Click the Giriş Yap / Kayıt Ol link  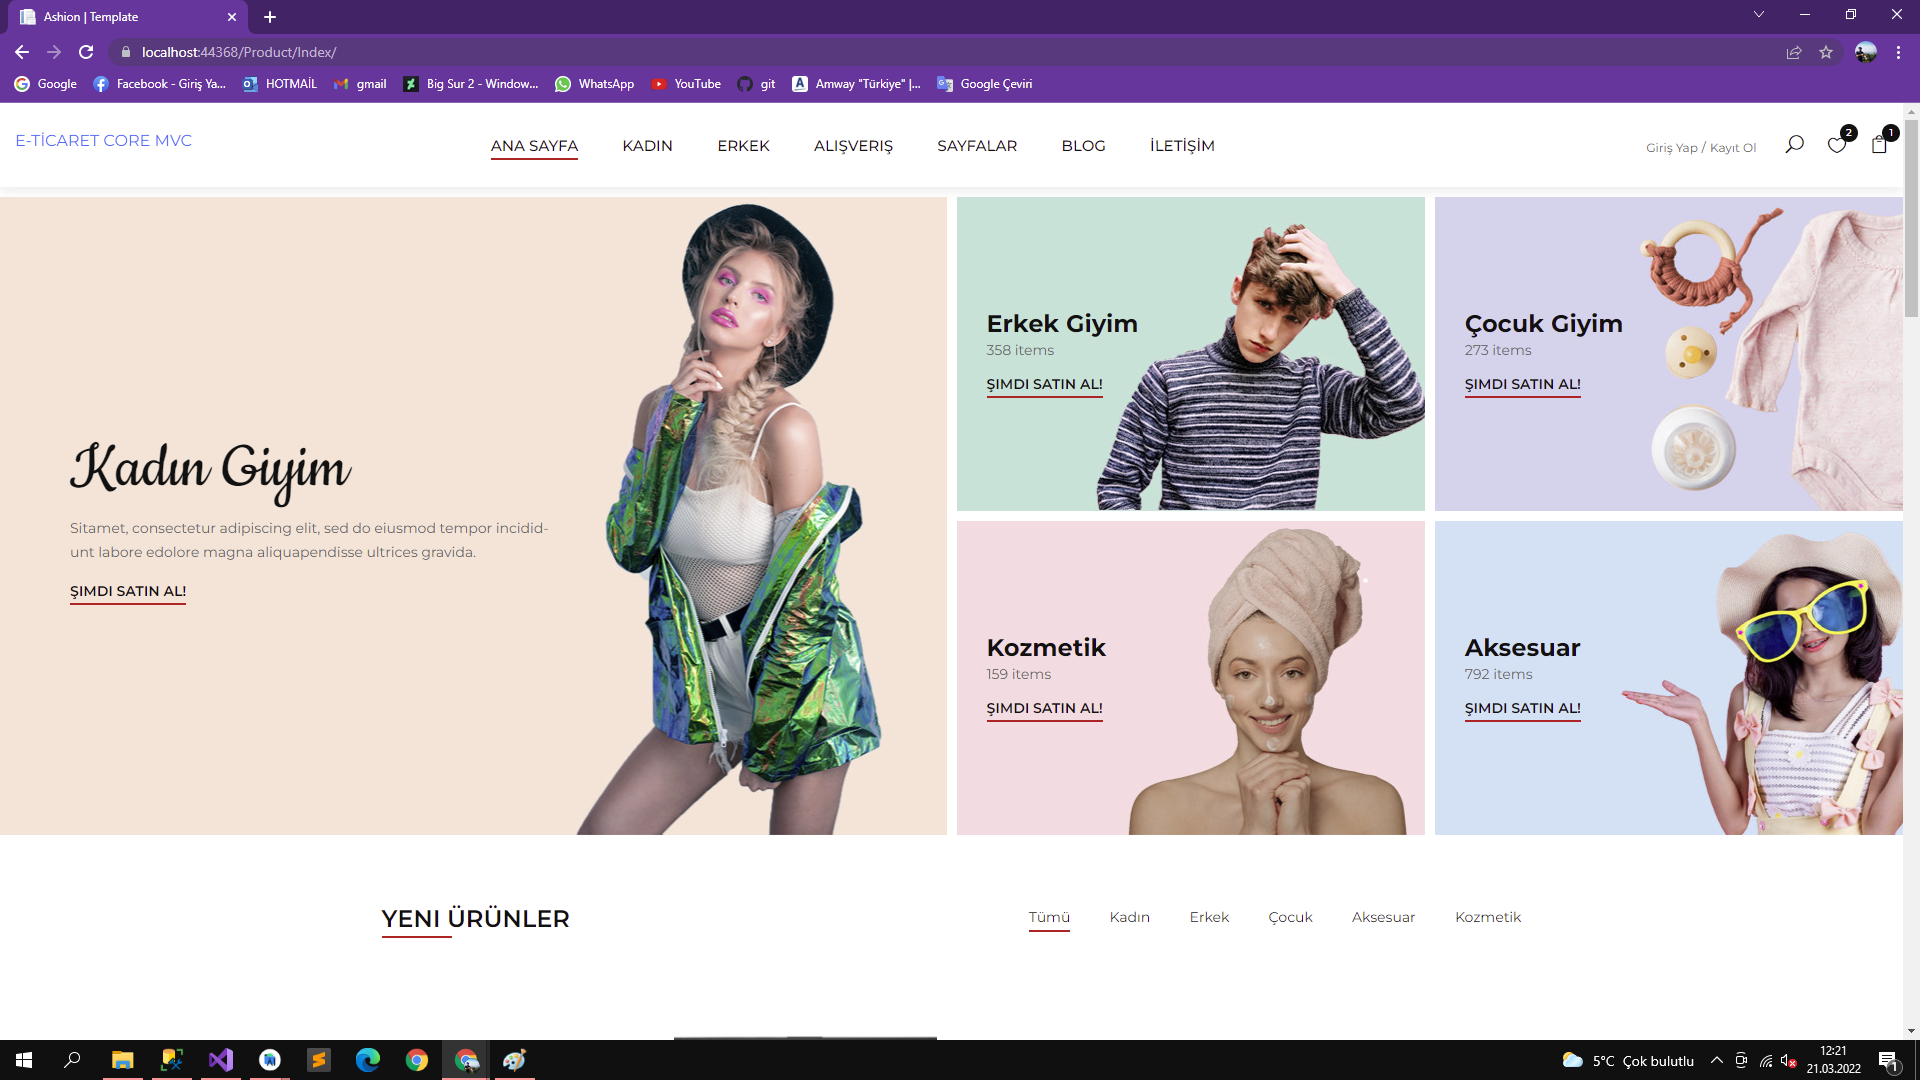click(x=1700, y=148)
